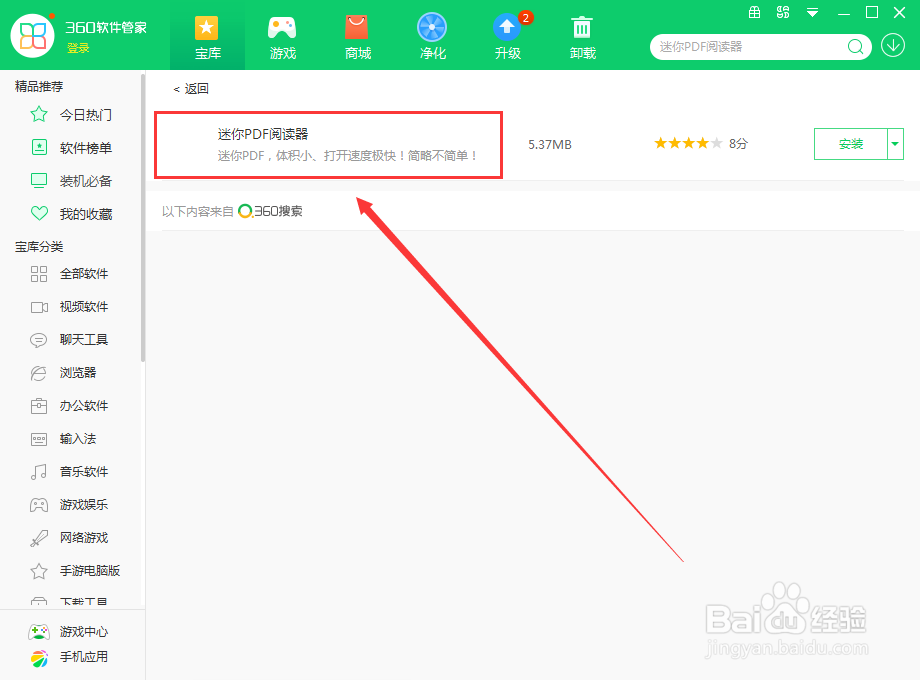Click the star rating for 迷你PDF阅读器

[x=688, y=143]
